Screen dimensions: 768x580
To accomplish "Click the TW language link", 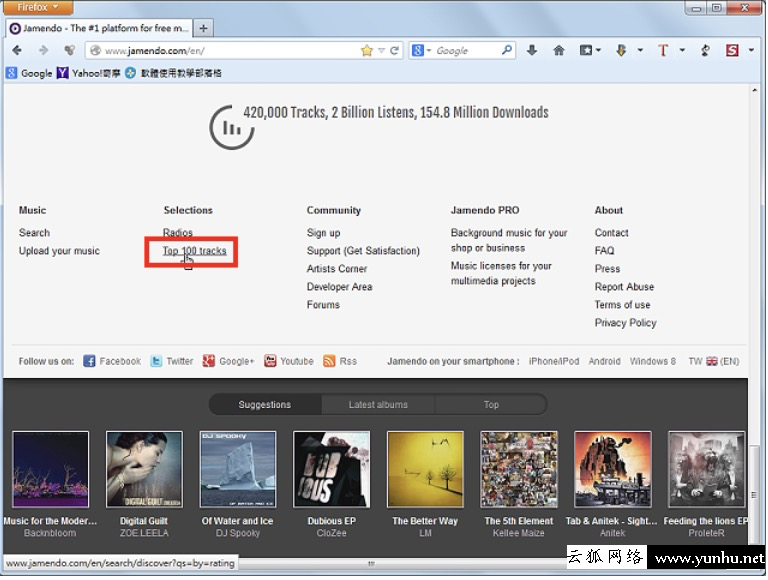I will 695,362.
